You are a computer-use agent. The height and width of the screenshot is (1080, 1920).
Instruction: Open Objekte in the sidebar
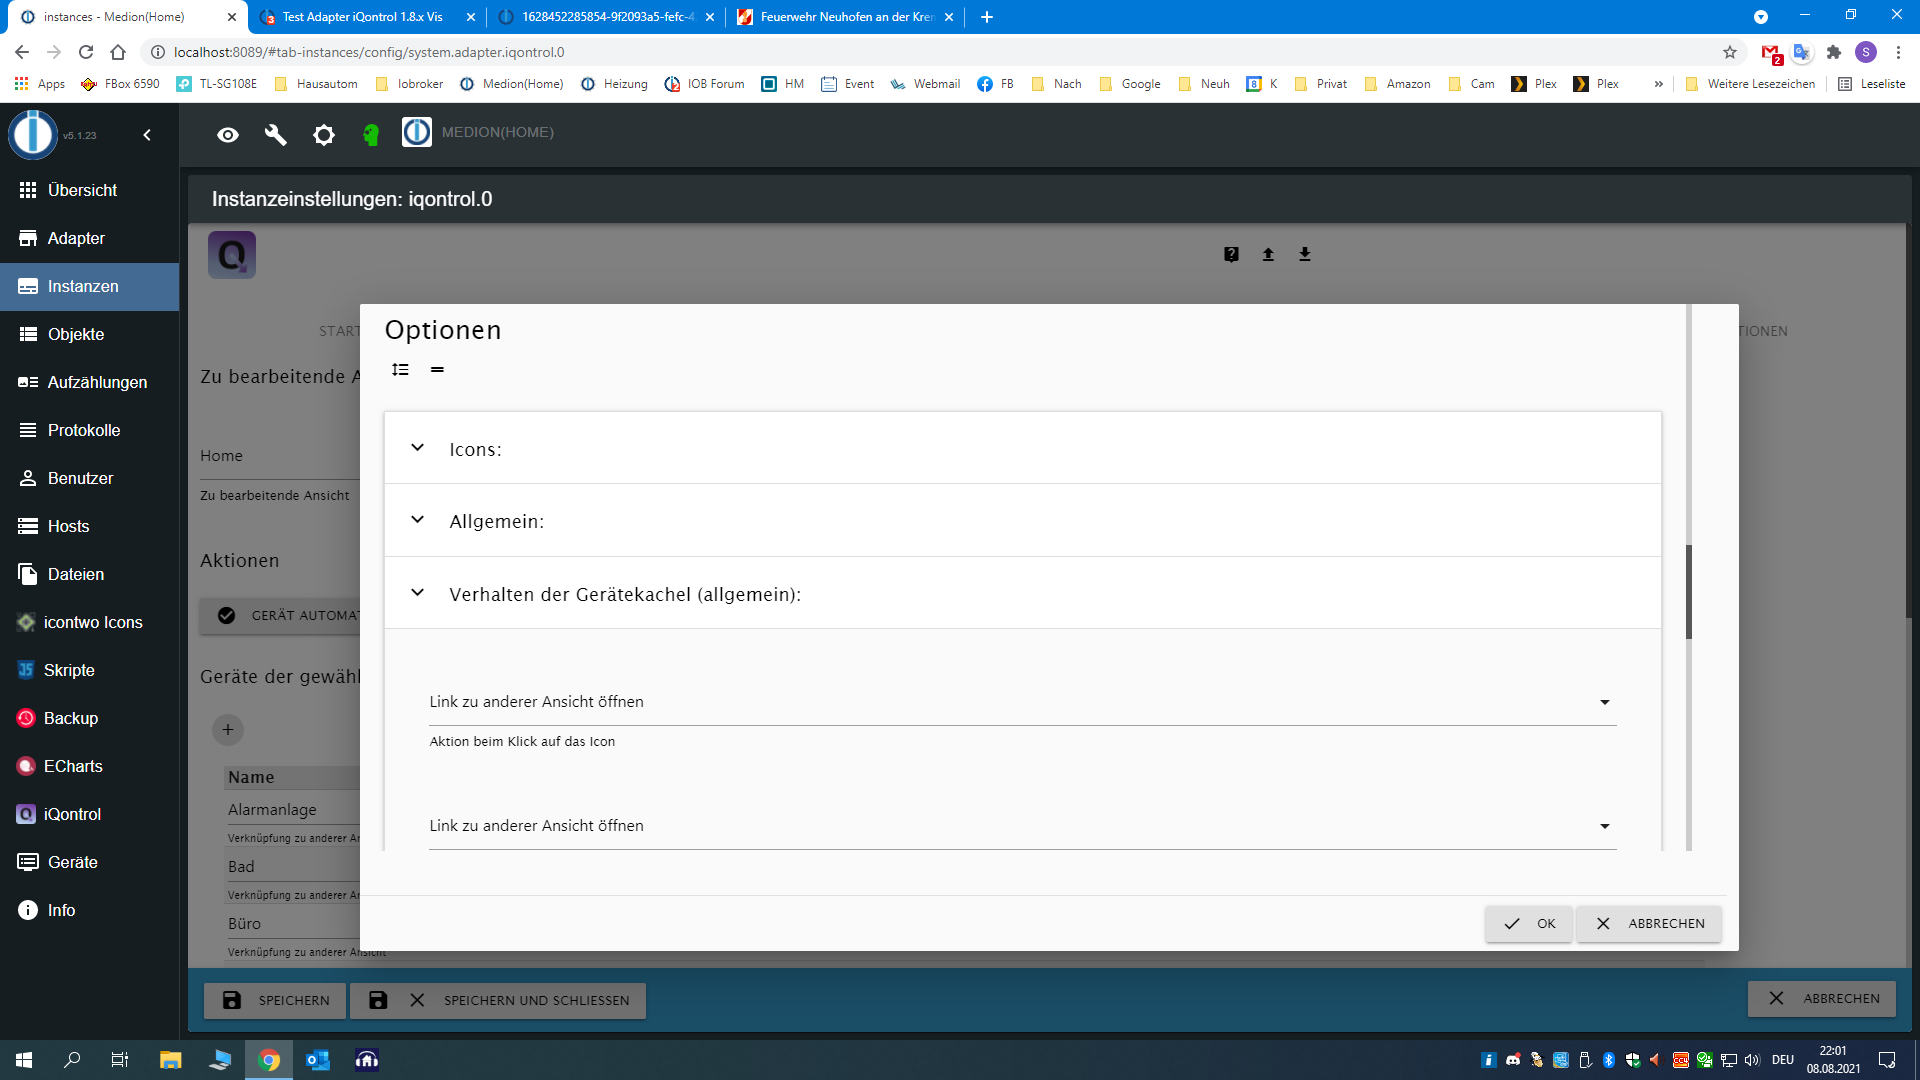[x=90, y=334]
